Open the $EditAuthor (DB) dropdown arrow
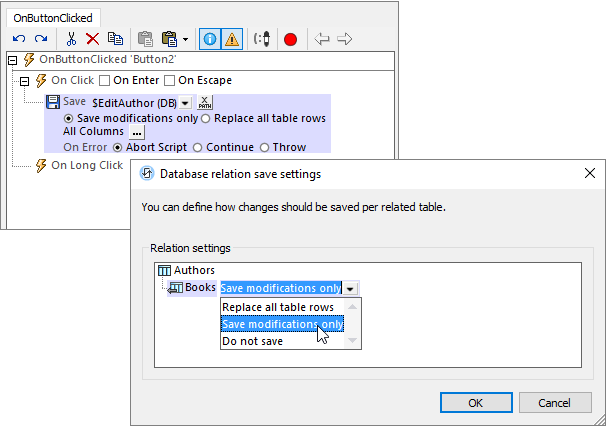609x428 pixels. (x=186, y=102)
